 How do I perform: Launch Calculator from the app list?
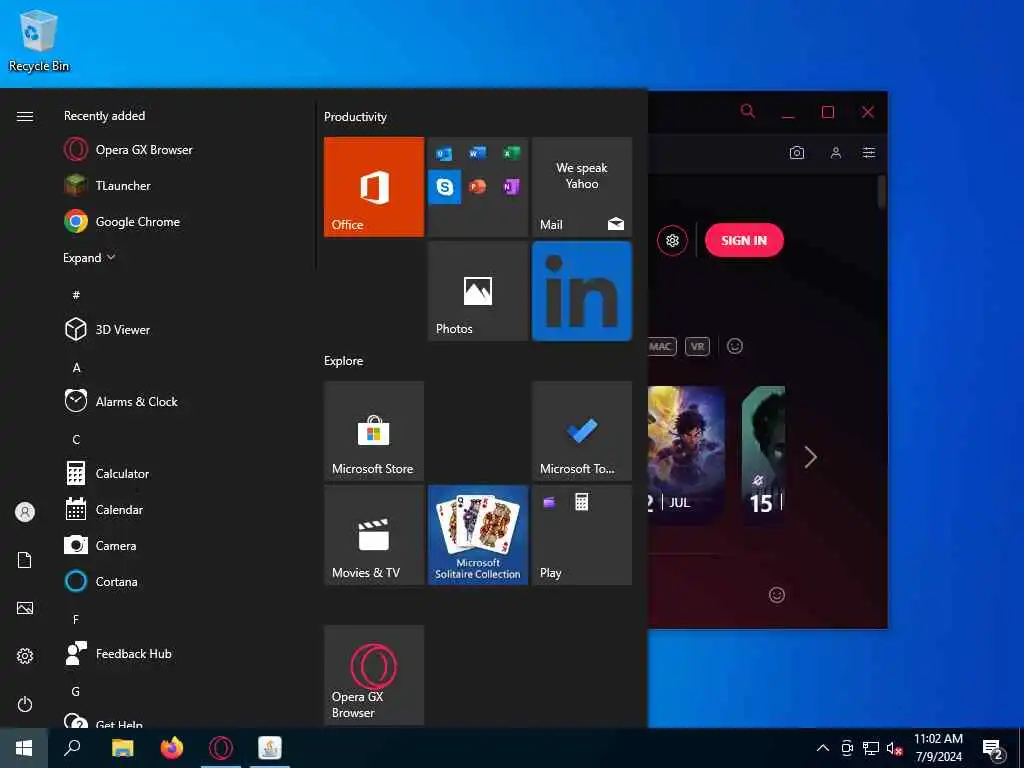[x=108, y=473]
